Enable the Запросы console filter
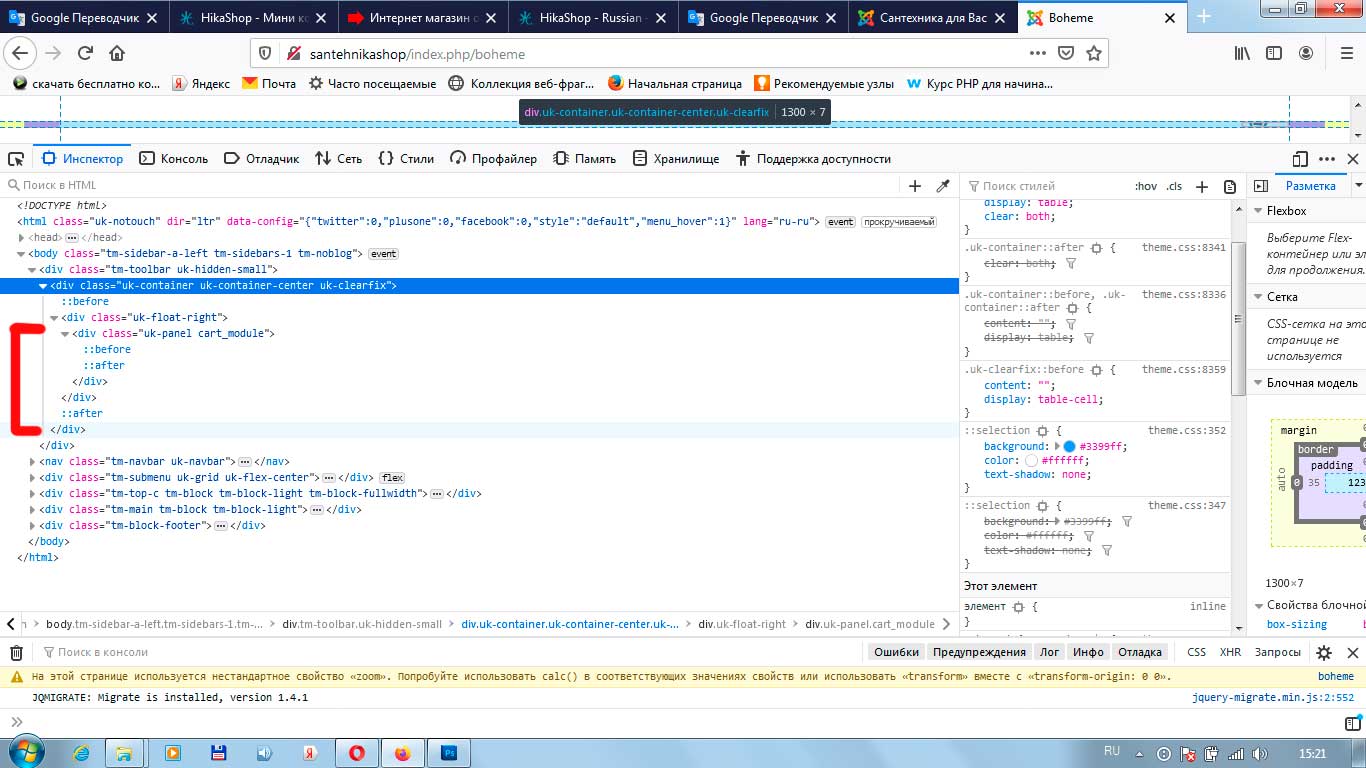The width and height of the screenshot is (1366, 768). [1278, 652]
